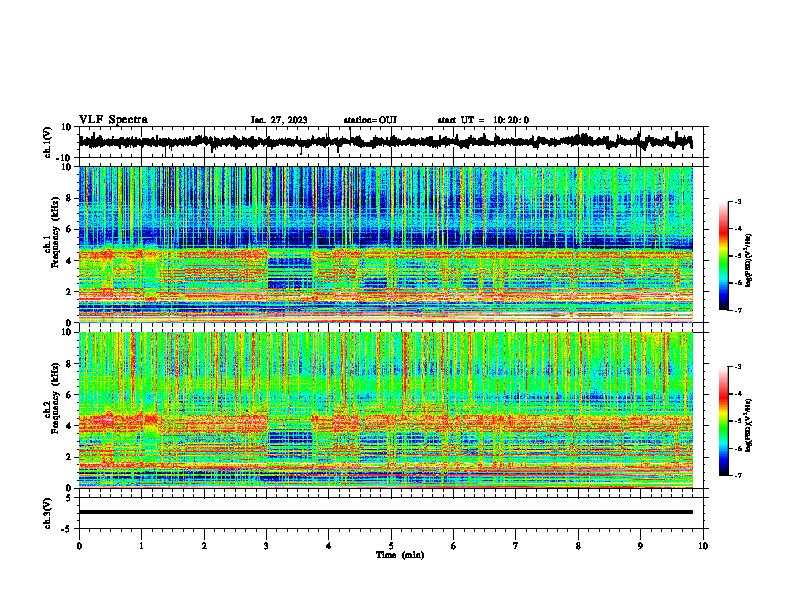The image size is (792, 612).
Task: Click time axis tick label '6'
Action: tap(454, 546)
